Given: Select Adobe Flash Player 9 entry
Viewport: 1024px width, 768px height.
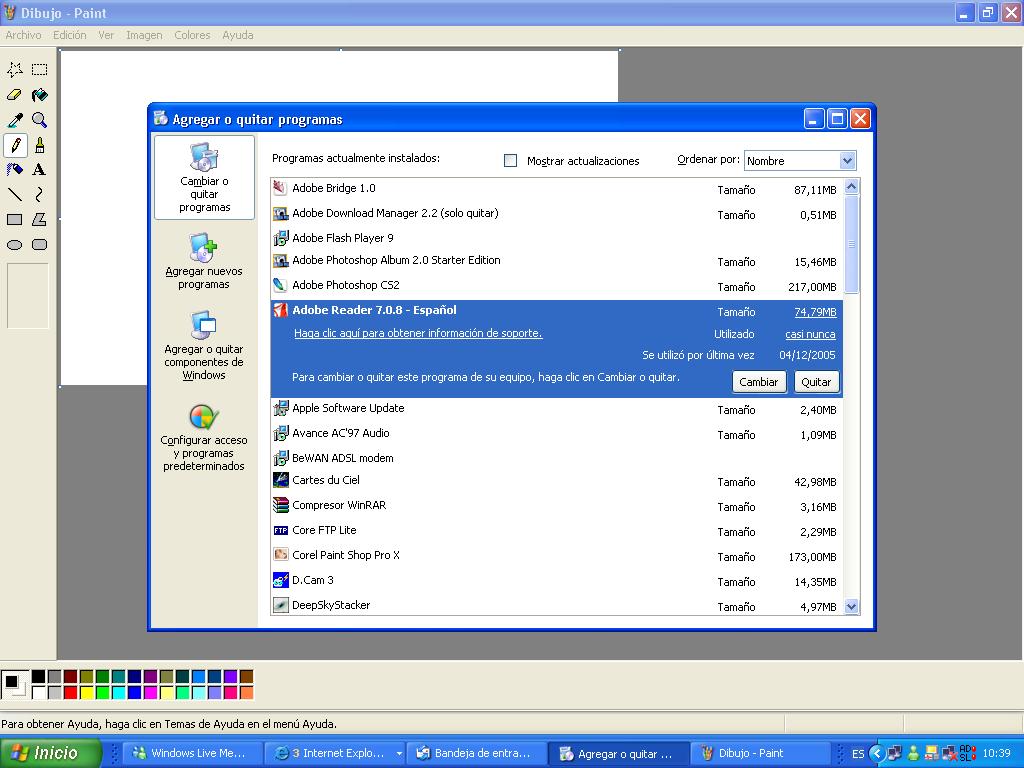Looking at the screenshot, I should click(557, 238).
